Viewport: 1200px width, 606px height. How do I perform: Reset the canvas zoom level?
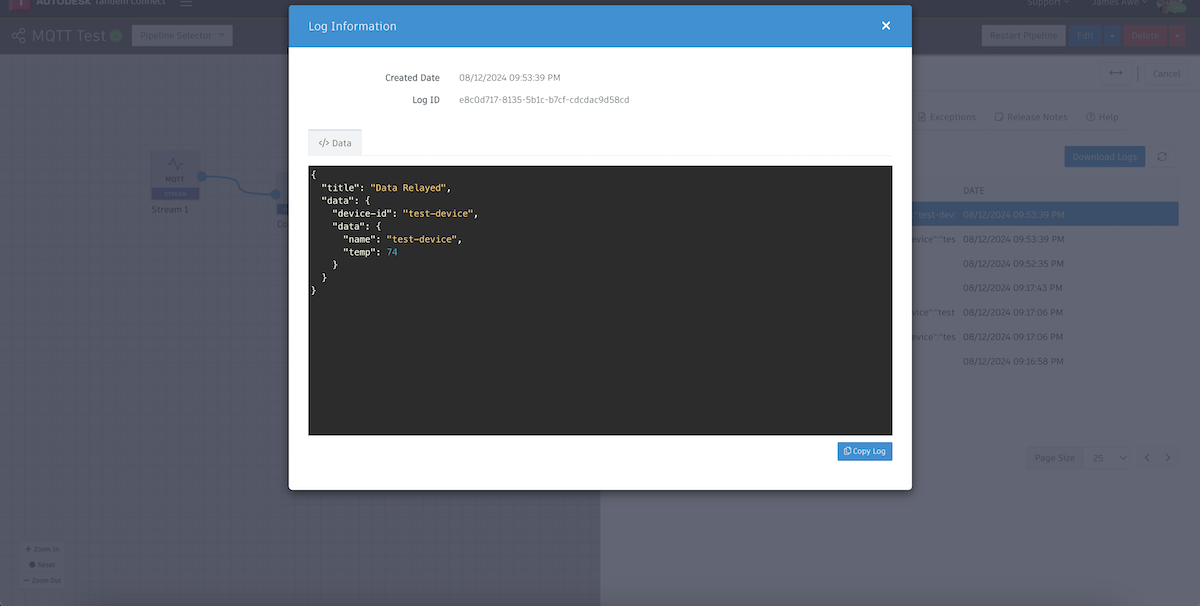(x=42, y=564)
